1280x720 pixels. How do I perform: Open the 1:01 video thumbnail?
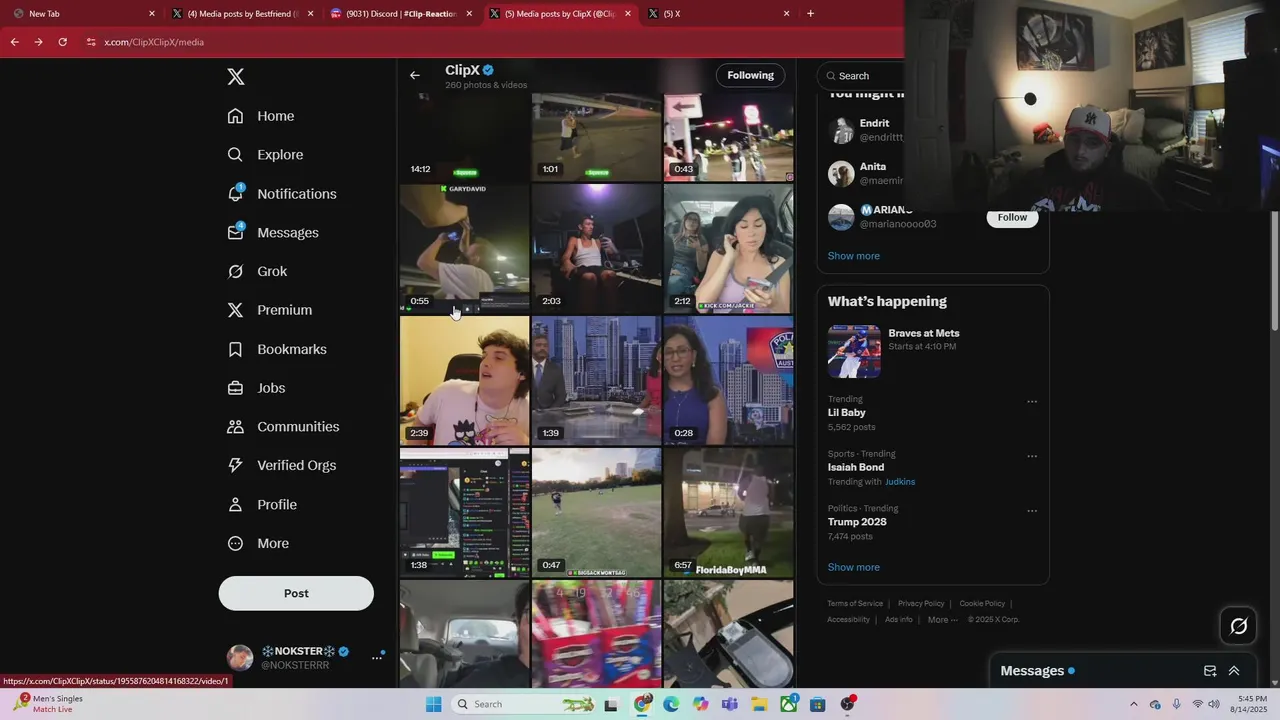click(596, 138)
